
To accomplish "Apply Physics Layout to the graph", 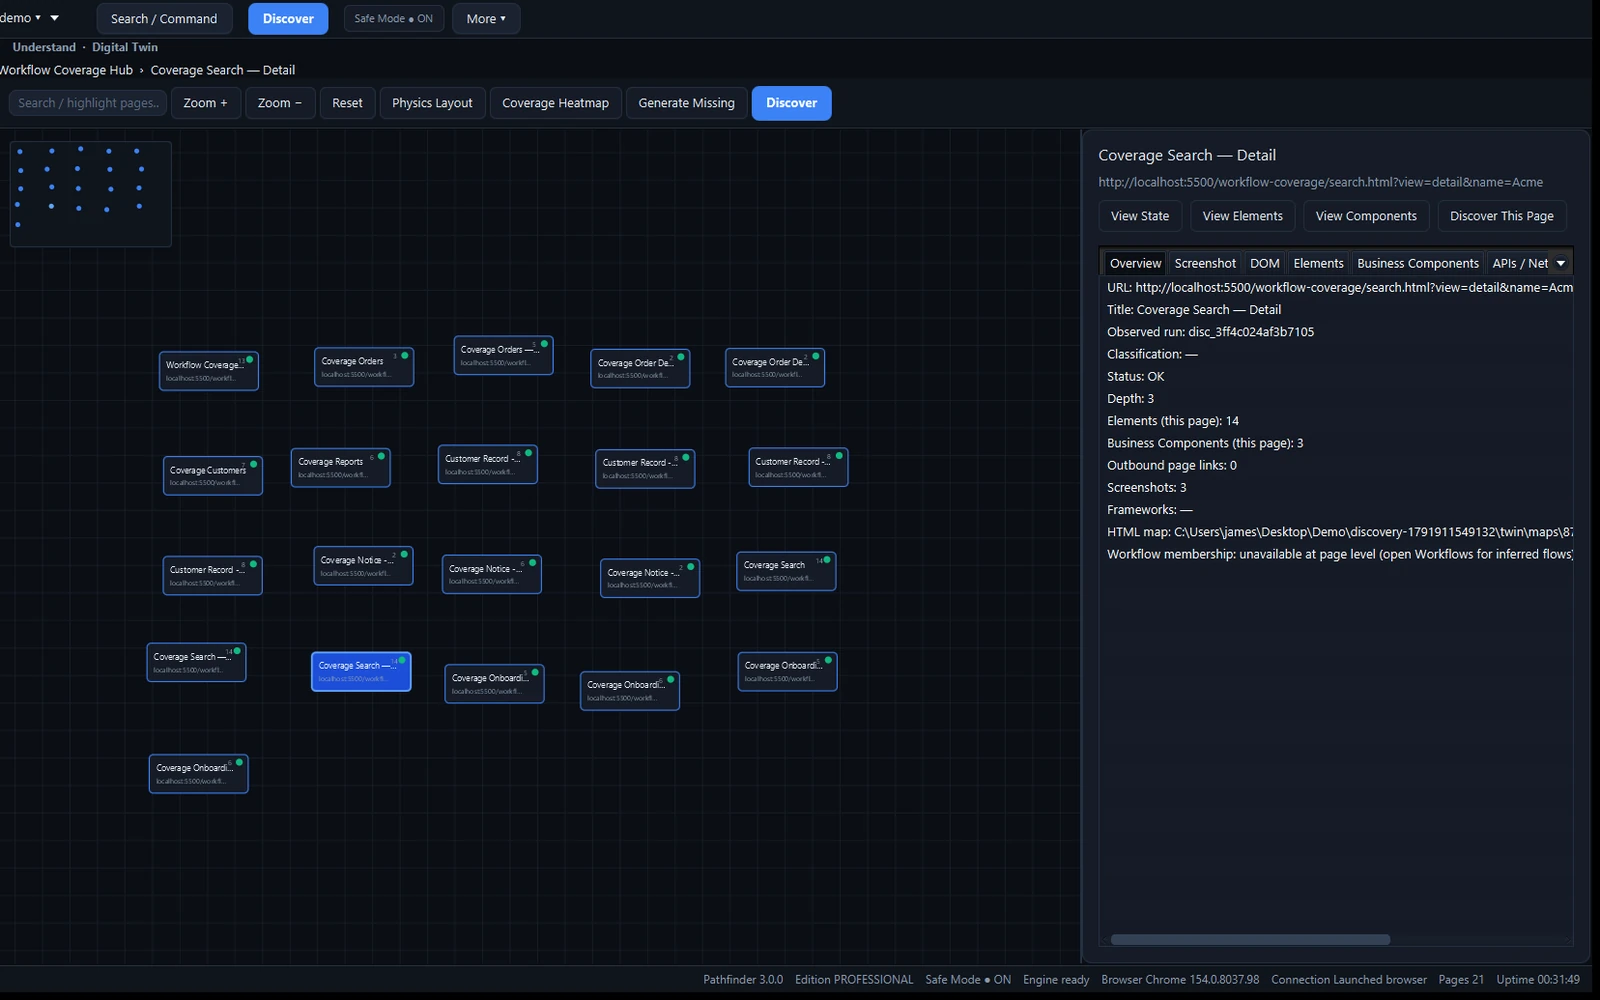I will click(x=432, y=103).
